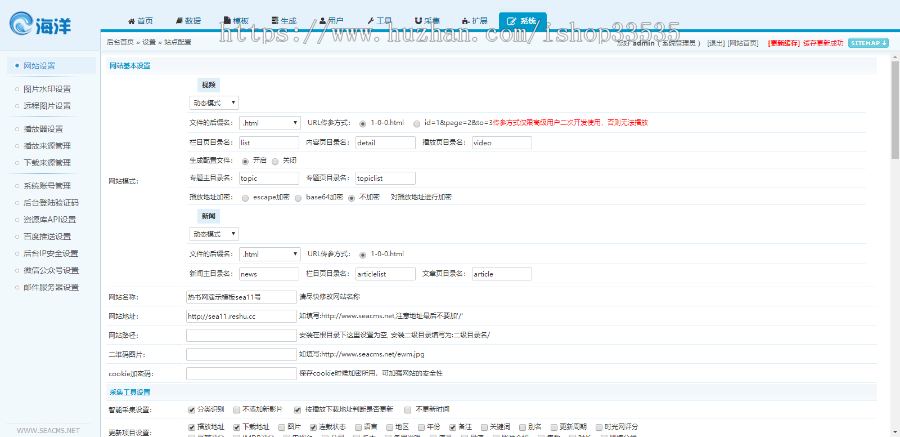
Task: Click the home icon in 首页 nav tab
Action: point(131,21)
